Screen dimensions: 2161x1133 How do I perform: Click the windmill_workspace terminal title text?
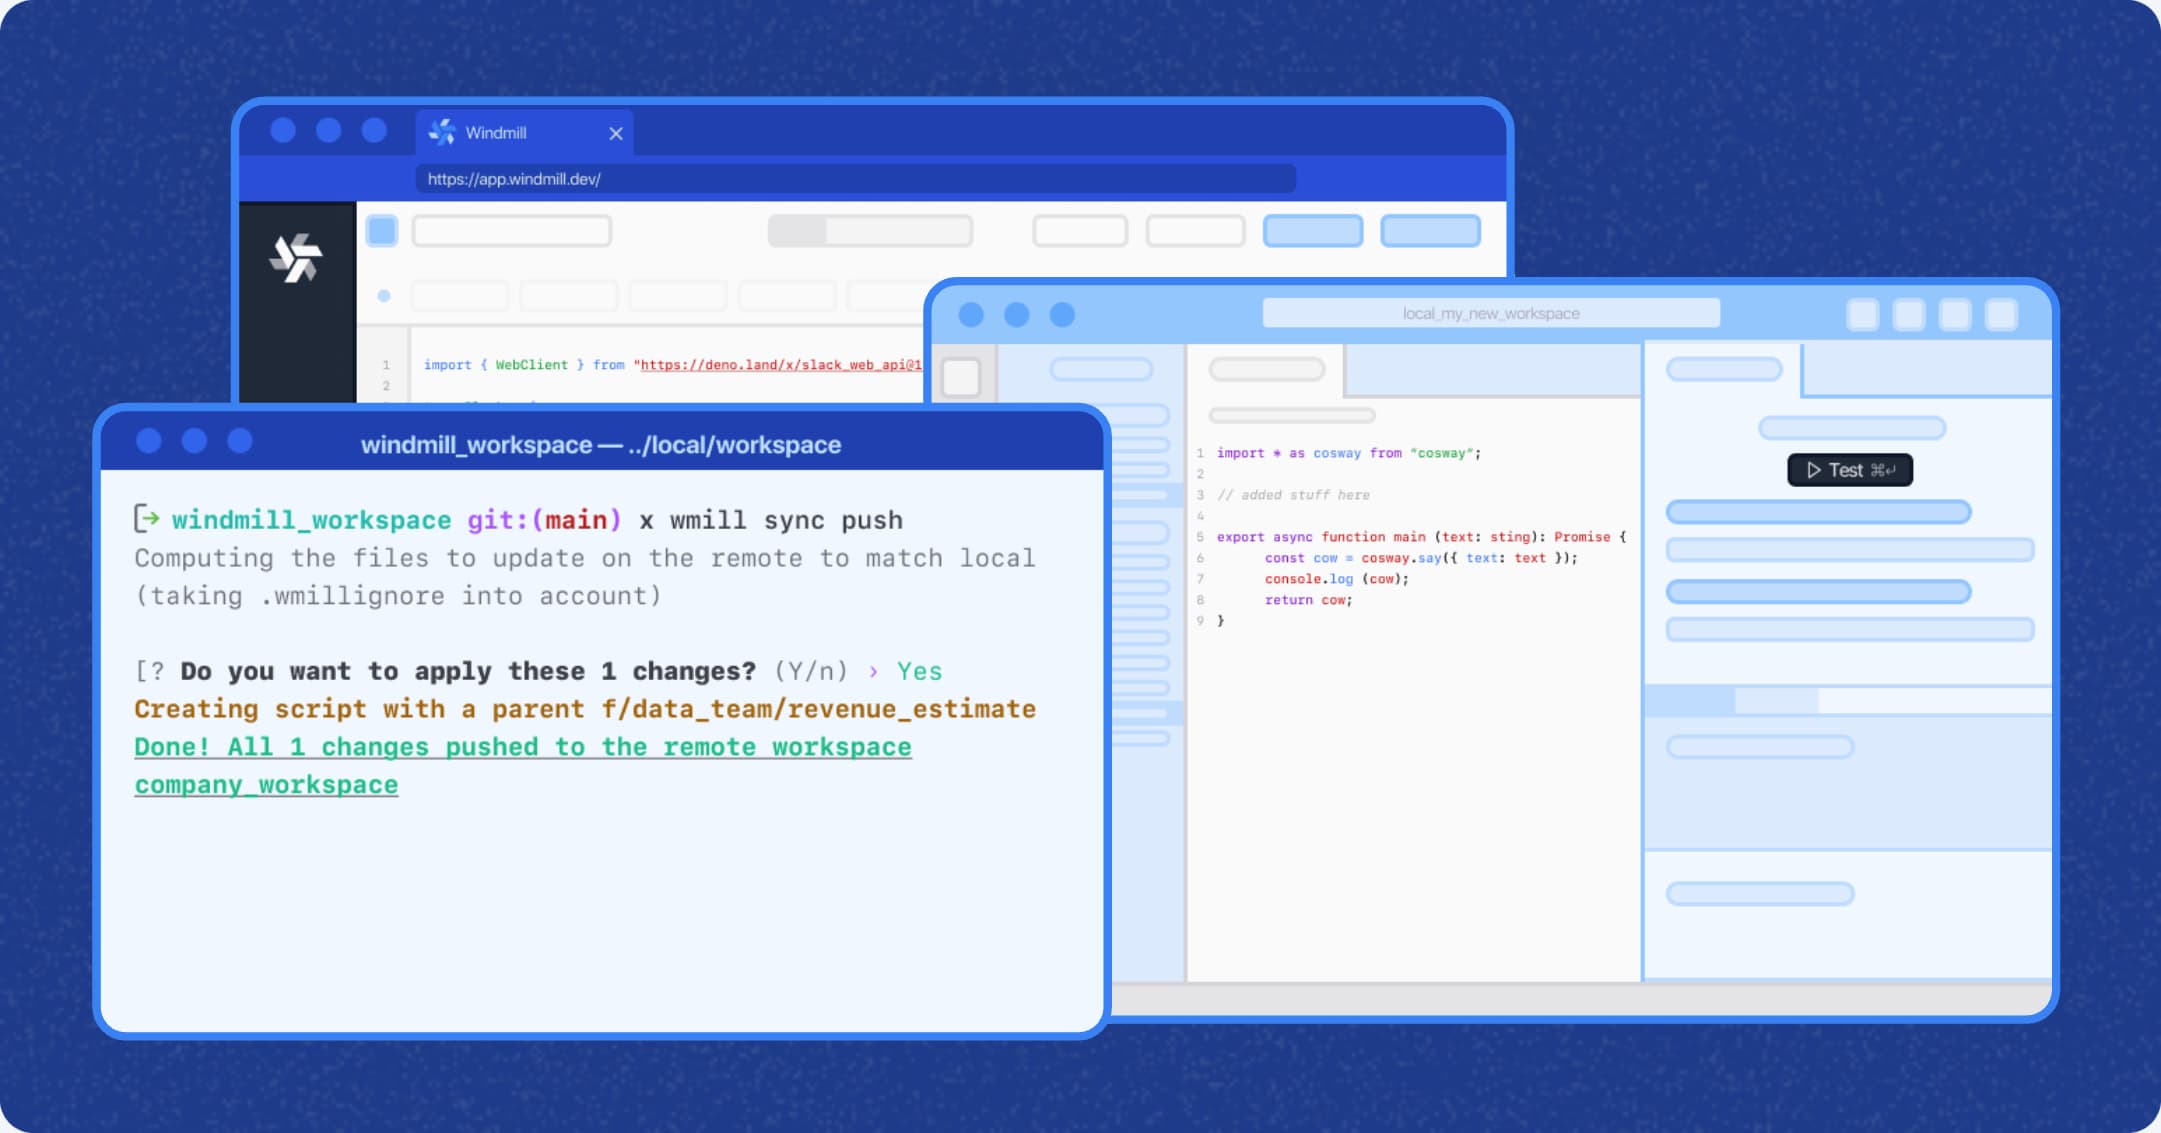[600, 445]
